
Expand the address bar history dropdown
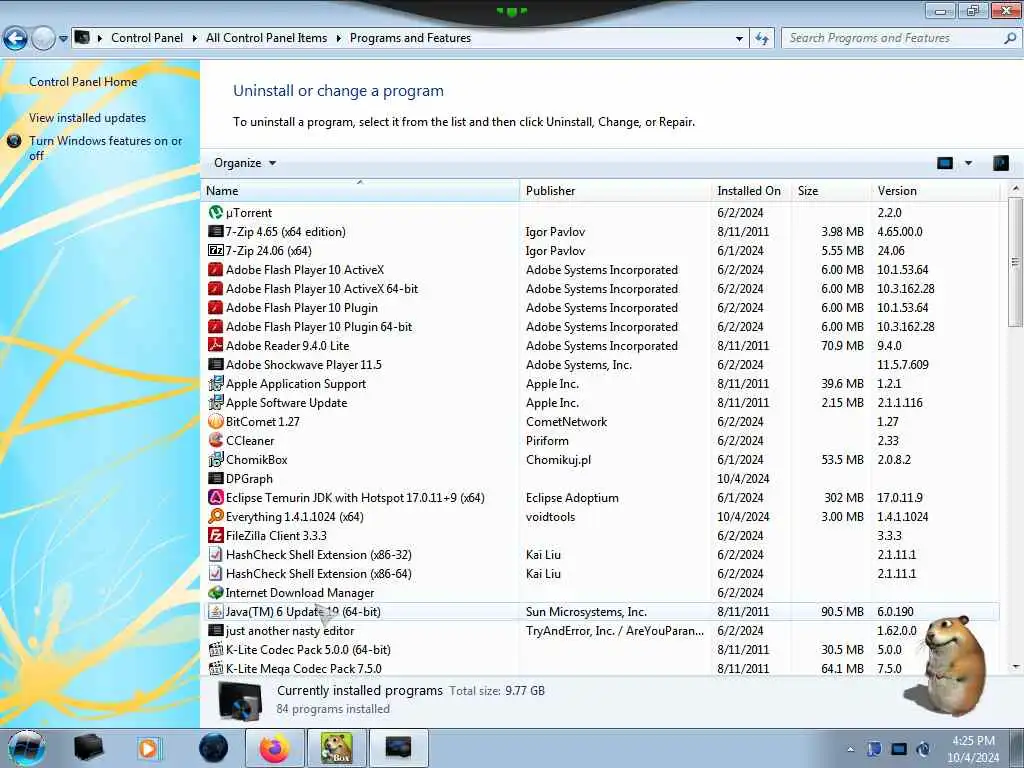pos(739,39)
